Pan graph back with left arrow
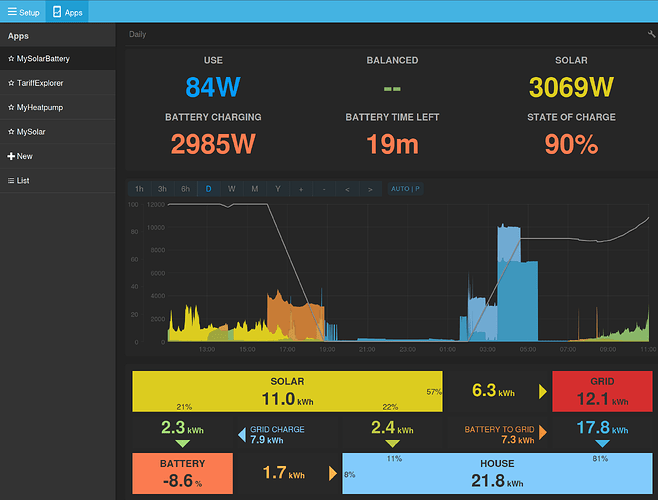Viewport: 658px width, 500px height. point(347,189)
